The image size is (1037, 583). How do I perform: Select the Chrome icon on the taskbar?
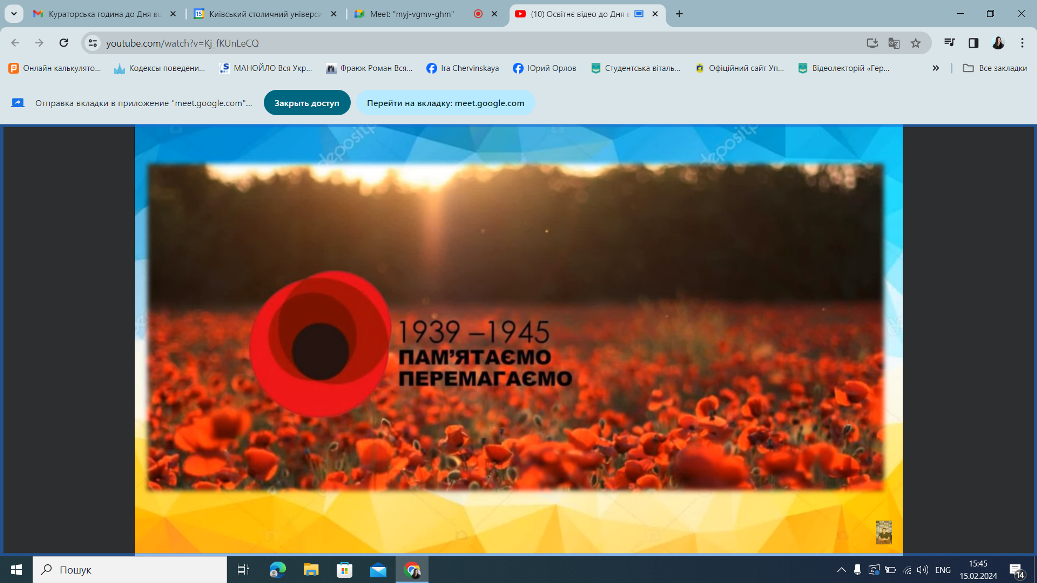pos(413,569)
